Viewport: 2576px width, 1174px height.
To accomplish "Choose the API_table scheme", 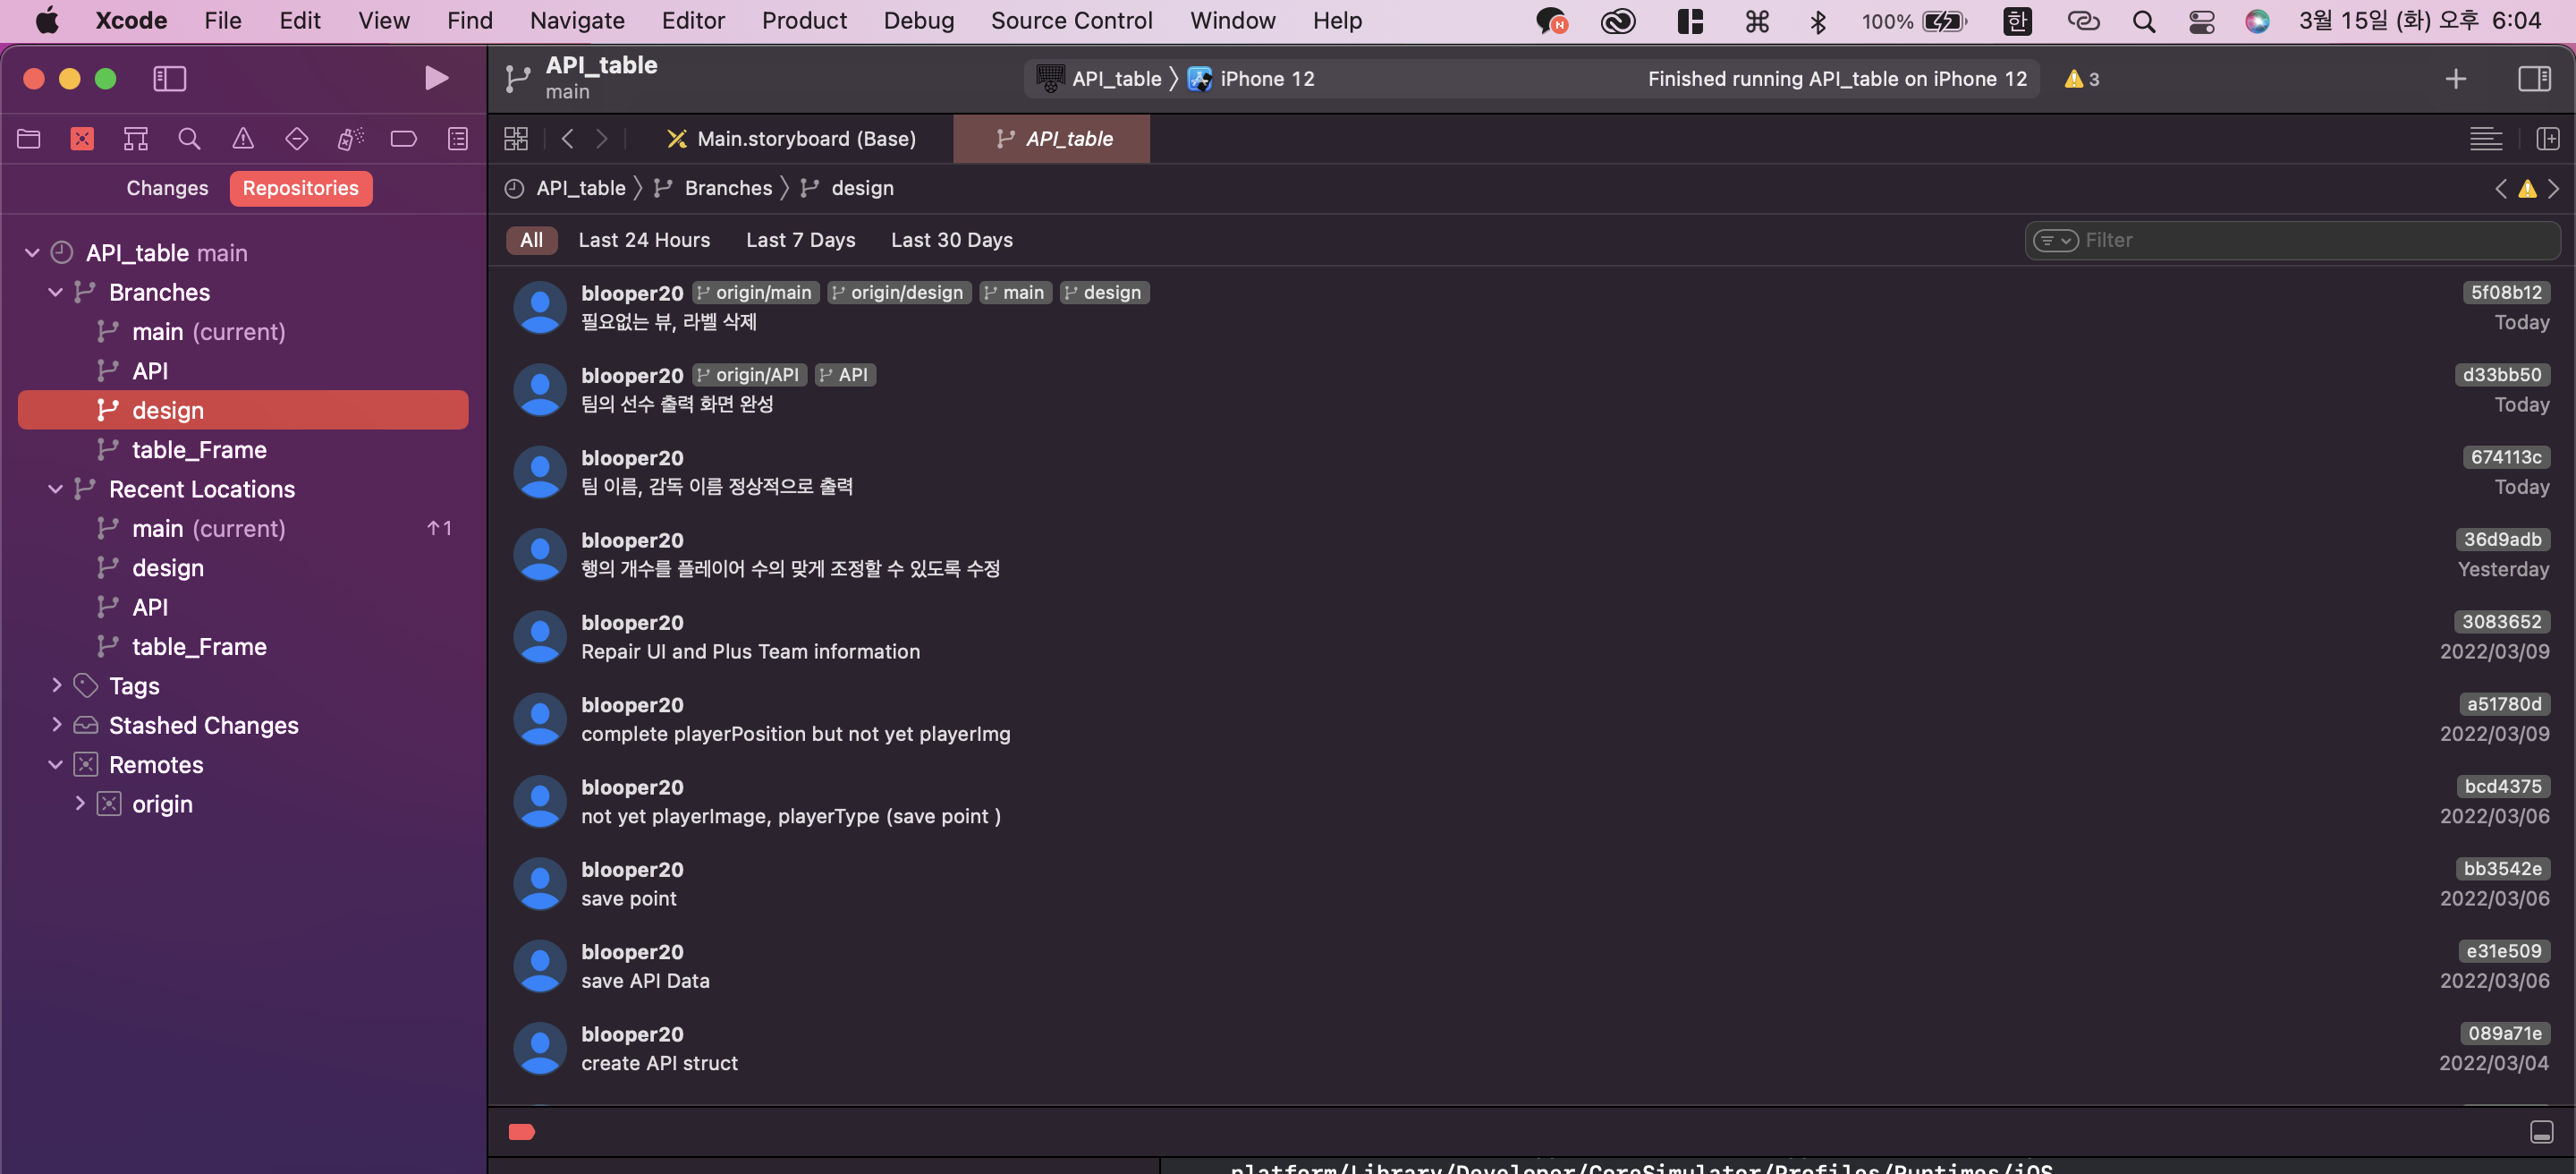I will click(x=1098, y=79).
